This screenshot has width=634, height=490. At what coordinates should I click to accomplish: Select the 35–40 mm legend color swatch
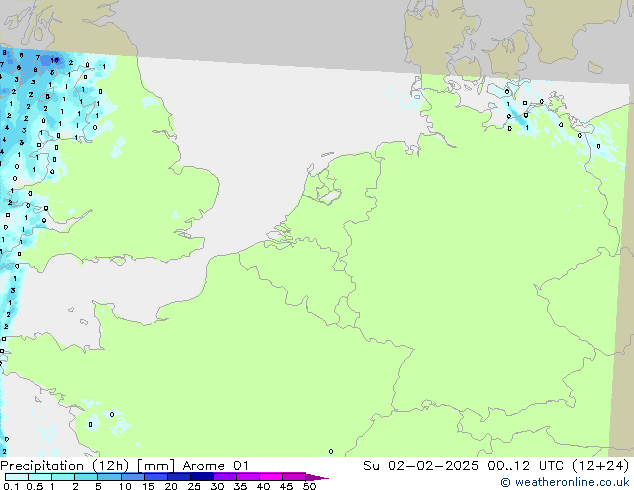pyautogui.click(x=247, y=477)
